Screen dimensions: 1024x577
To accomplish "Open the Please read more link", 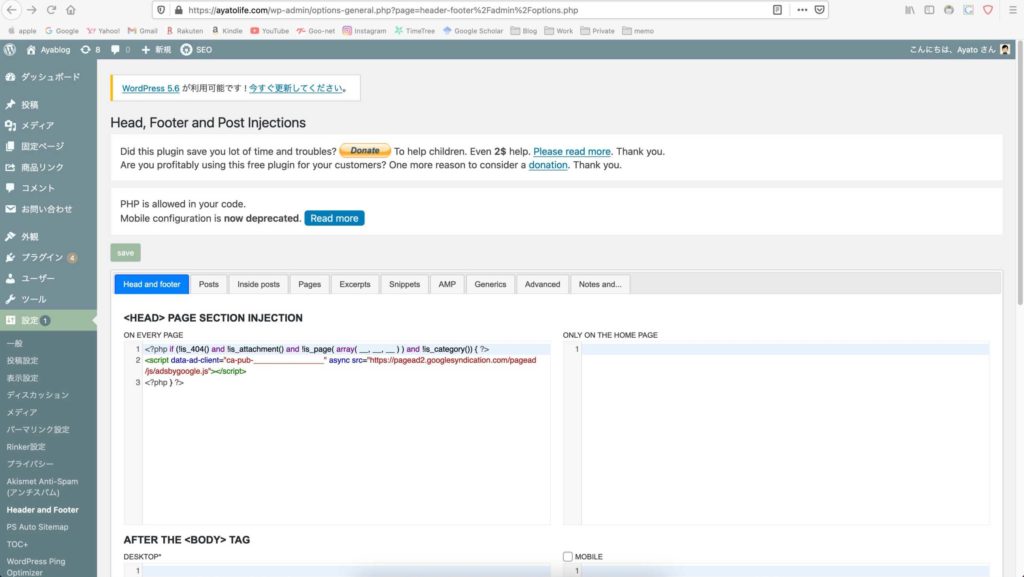I will [x=572, y=151].
